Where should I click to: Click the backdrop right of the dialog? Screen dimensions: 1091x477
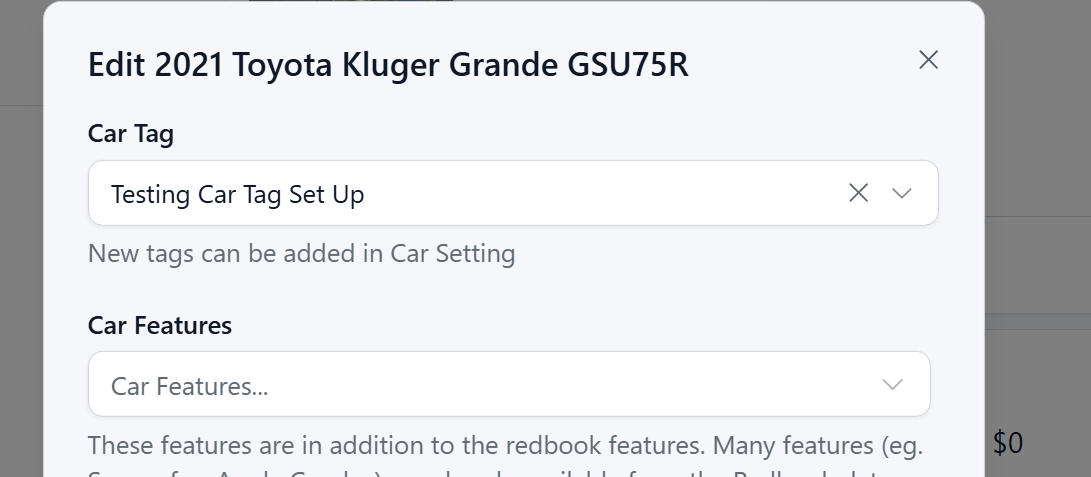[x=1038, y=150]
